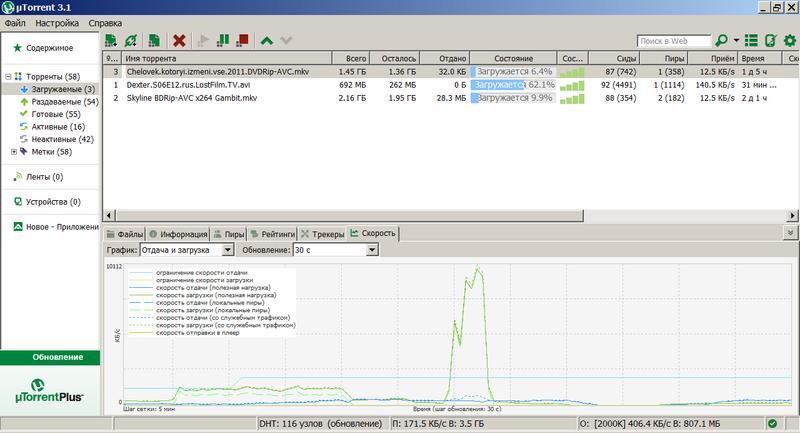Select Торренты (58) in sidebar
800x433 pixels.
tap(53, 77)
